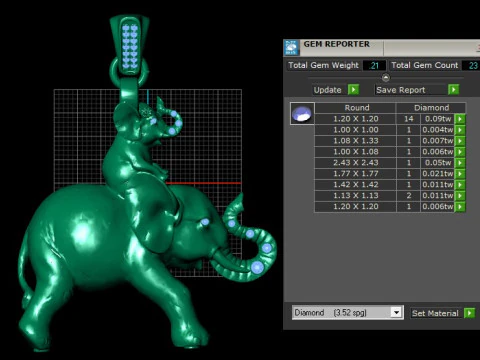Viewport: 480px width, 360px height.
Task: Select the 2.43 X 2.43 size cell
Action: tap(356, 163)
